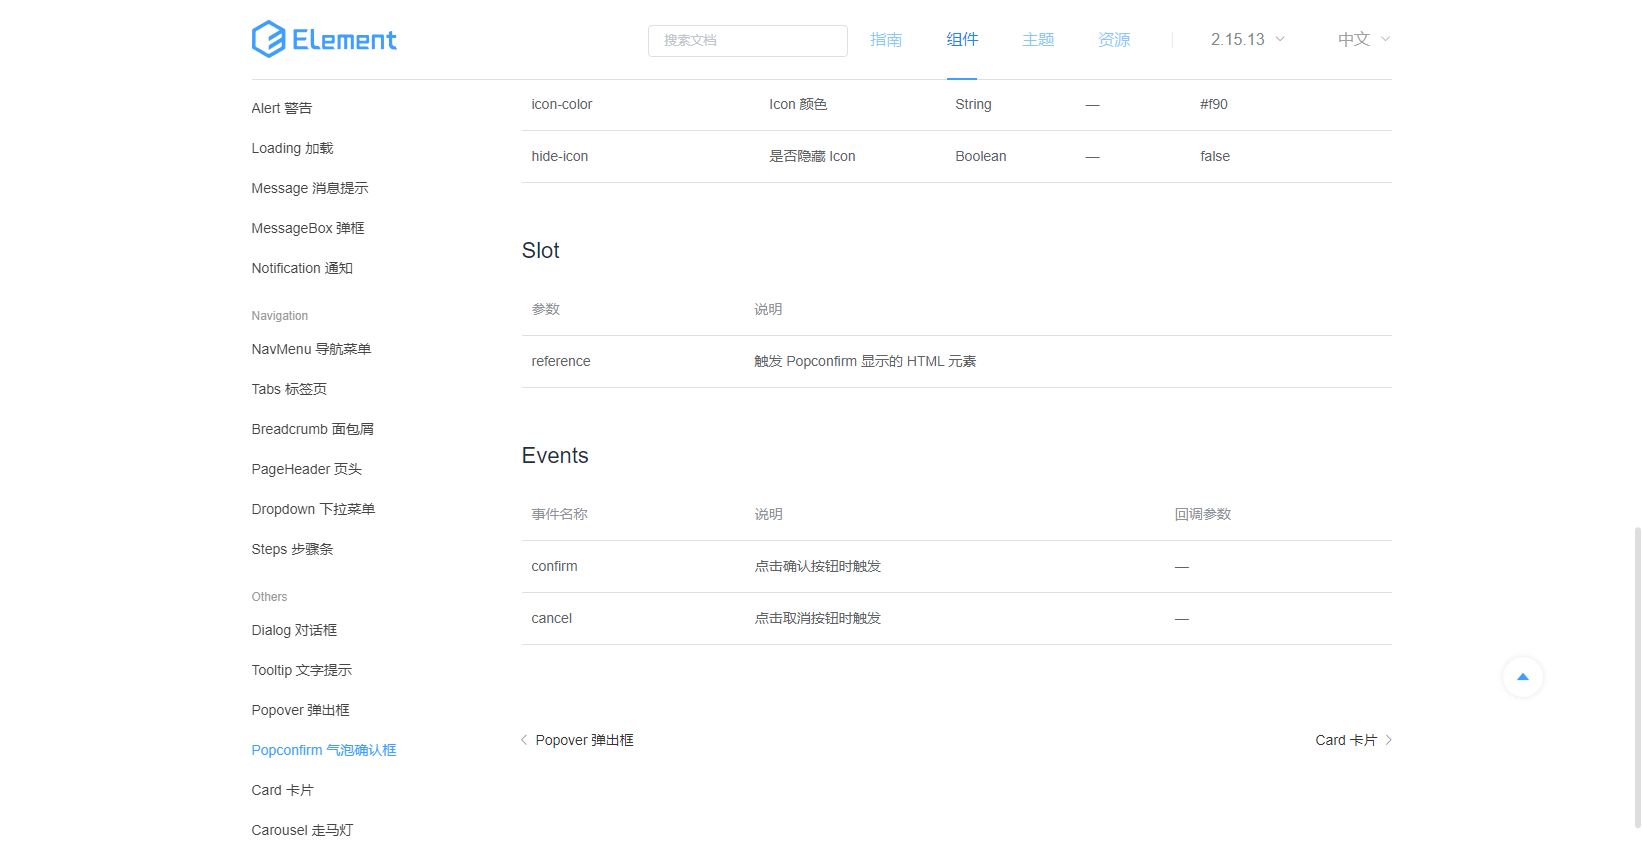
Task: Select Dropdown 下拉菜单 in sidebar
Action: [313, 509]
